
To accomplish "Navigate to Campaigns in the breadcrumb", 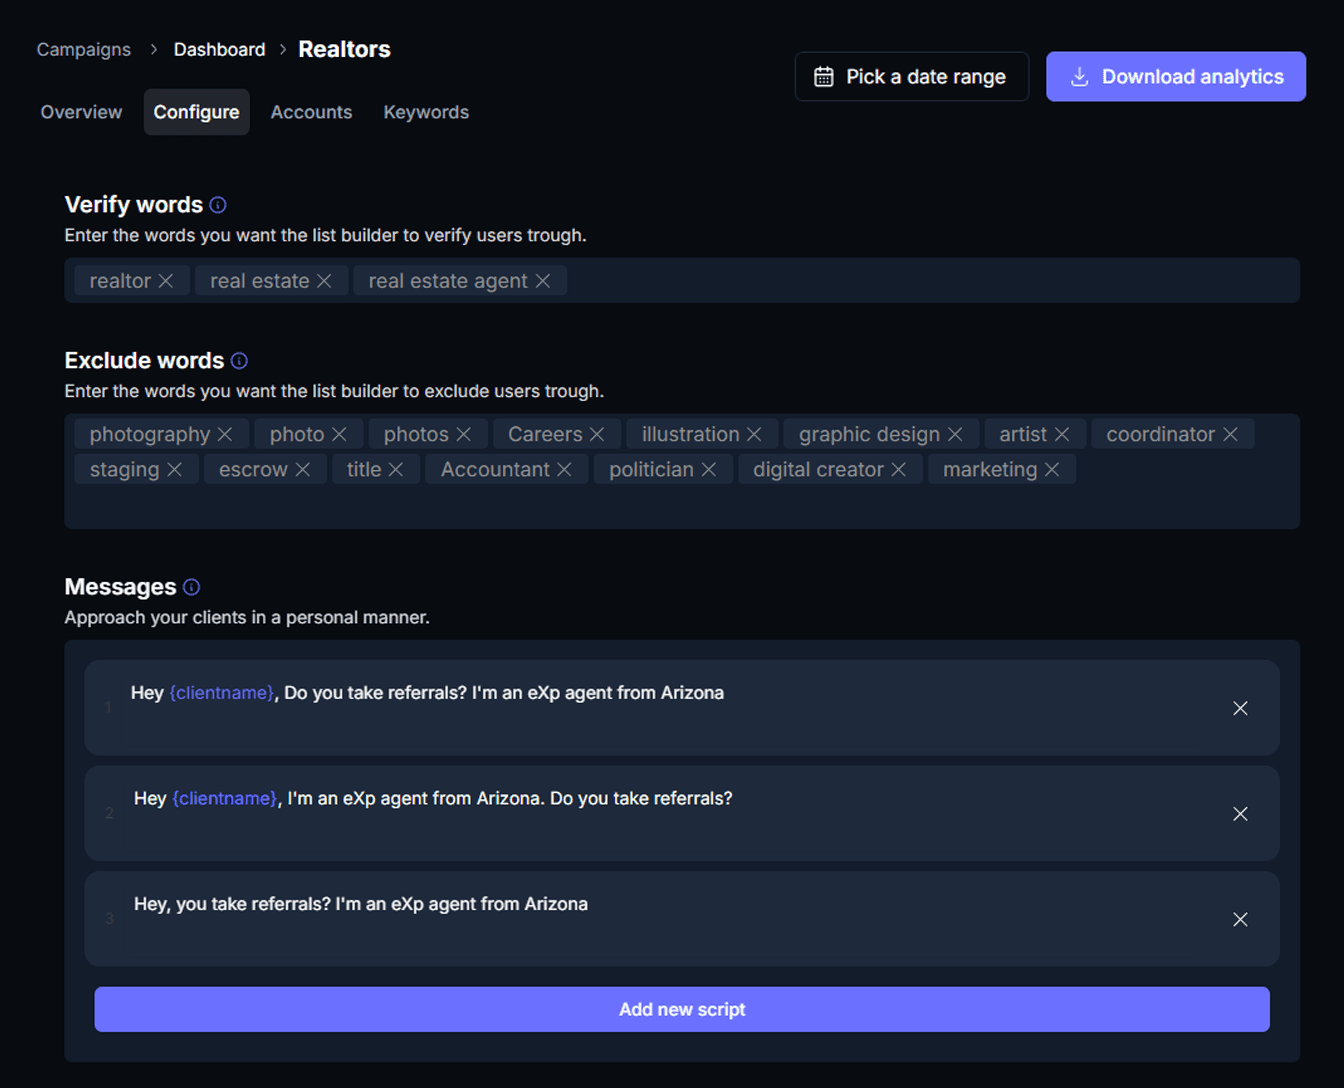I will point(84,50).
